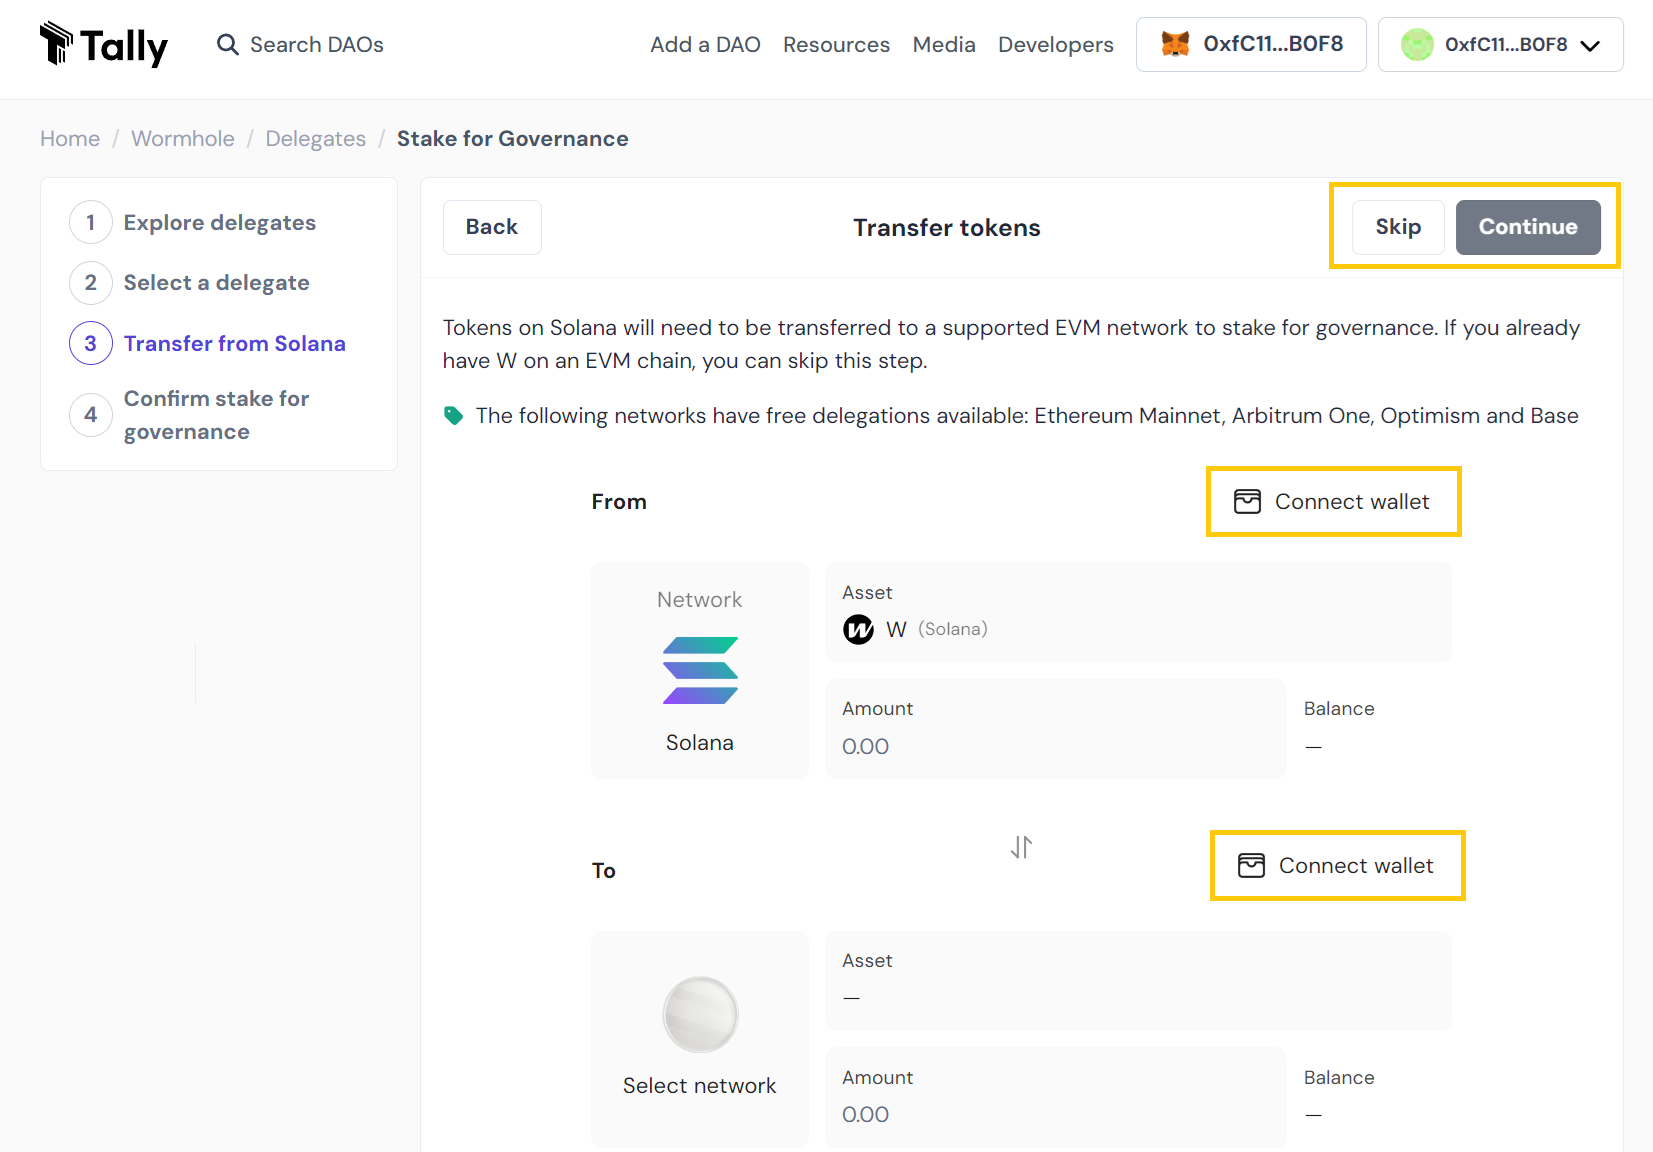1653x1152 pixels.
Task: Click the Solana network logo
Action: [x=700, y=670]
